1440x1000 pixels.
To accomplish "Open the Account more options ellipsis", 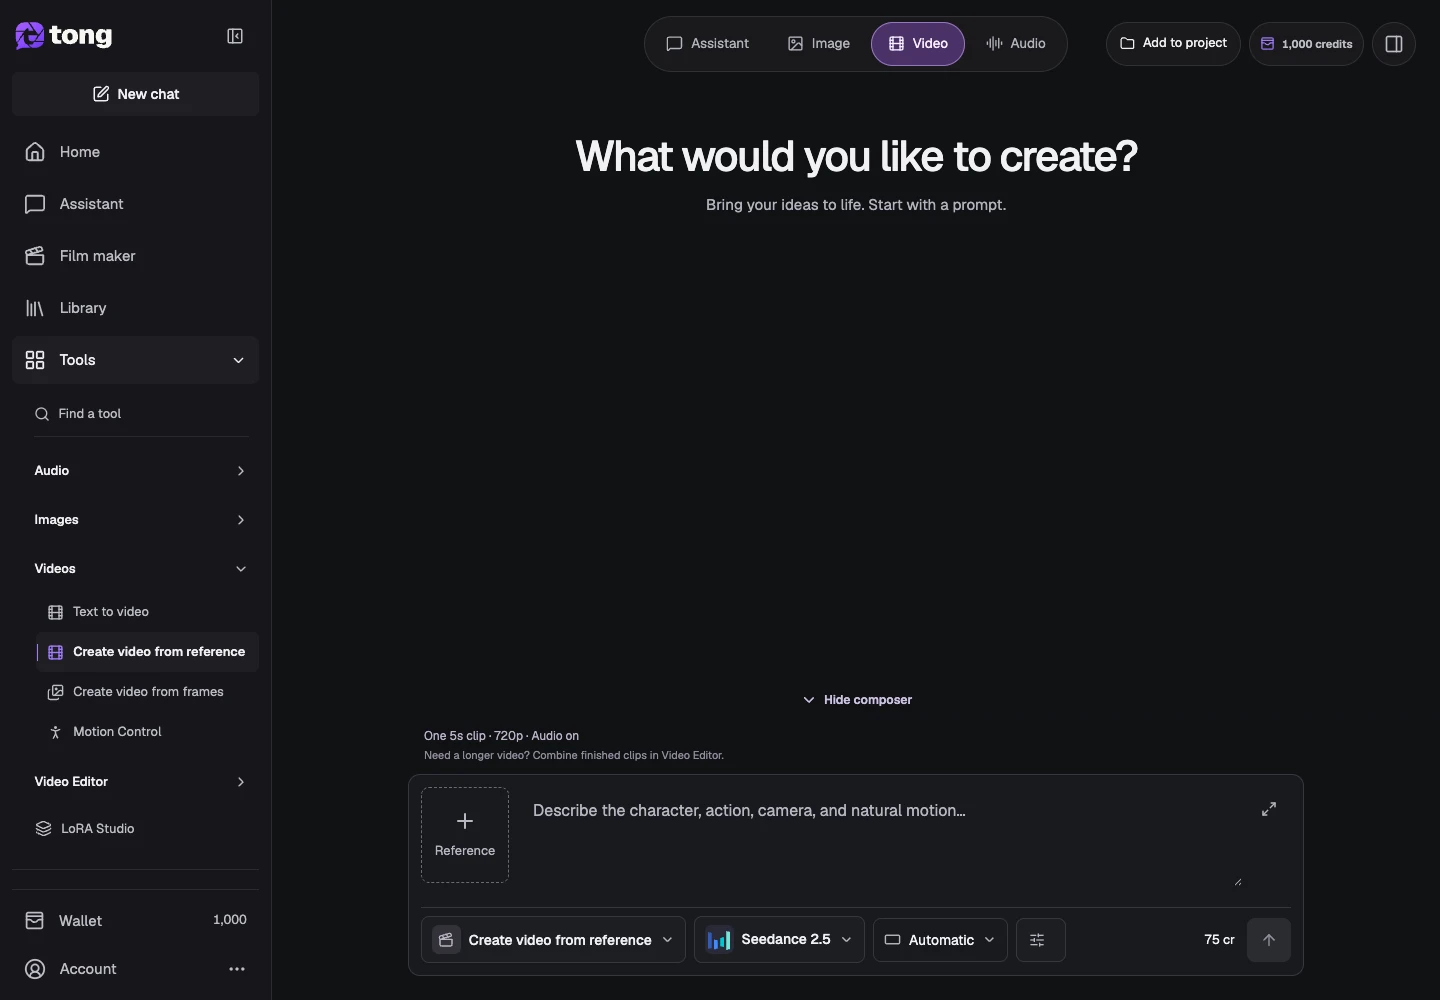I will [x=237, y=969].
